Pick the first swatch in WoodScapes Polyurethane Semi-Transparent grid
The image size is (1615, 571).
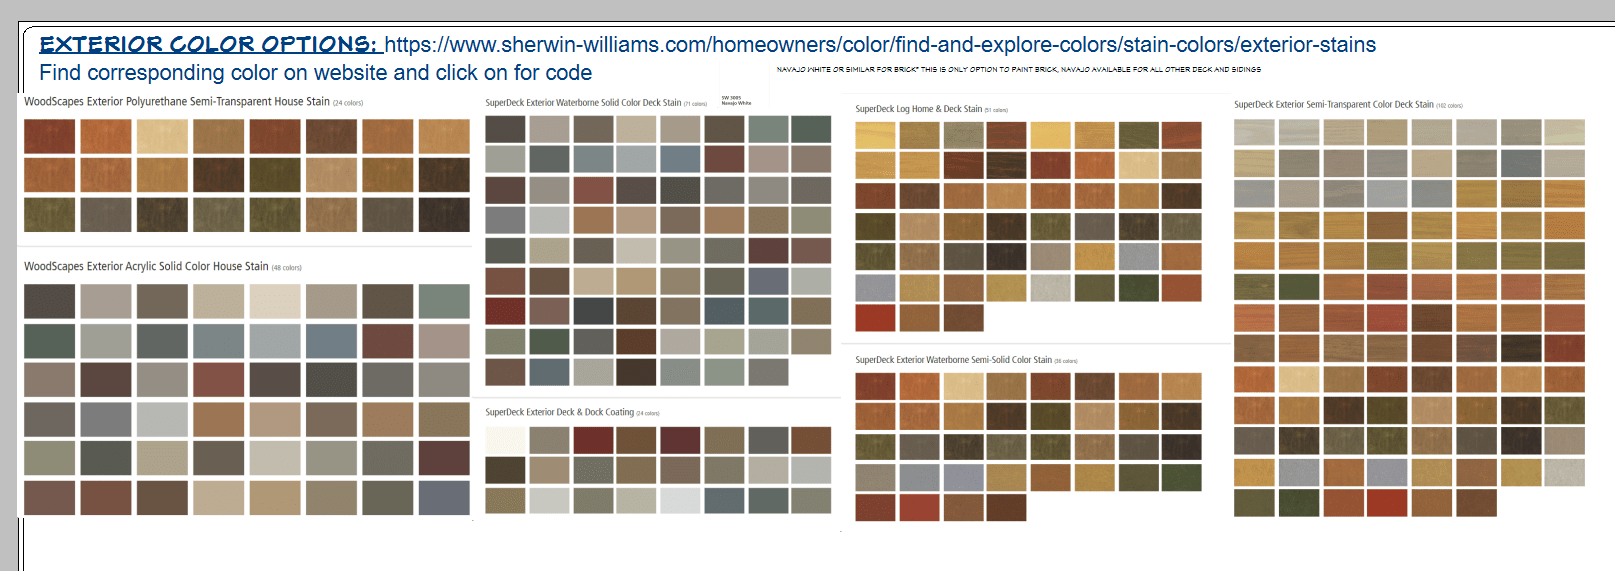[x=49, y=136]
